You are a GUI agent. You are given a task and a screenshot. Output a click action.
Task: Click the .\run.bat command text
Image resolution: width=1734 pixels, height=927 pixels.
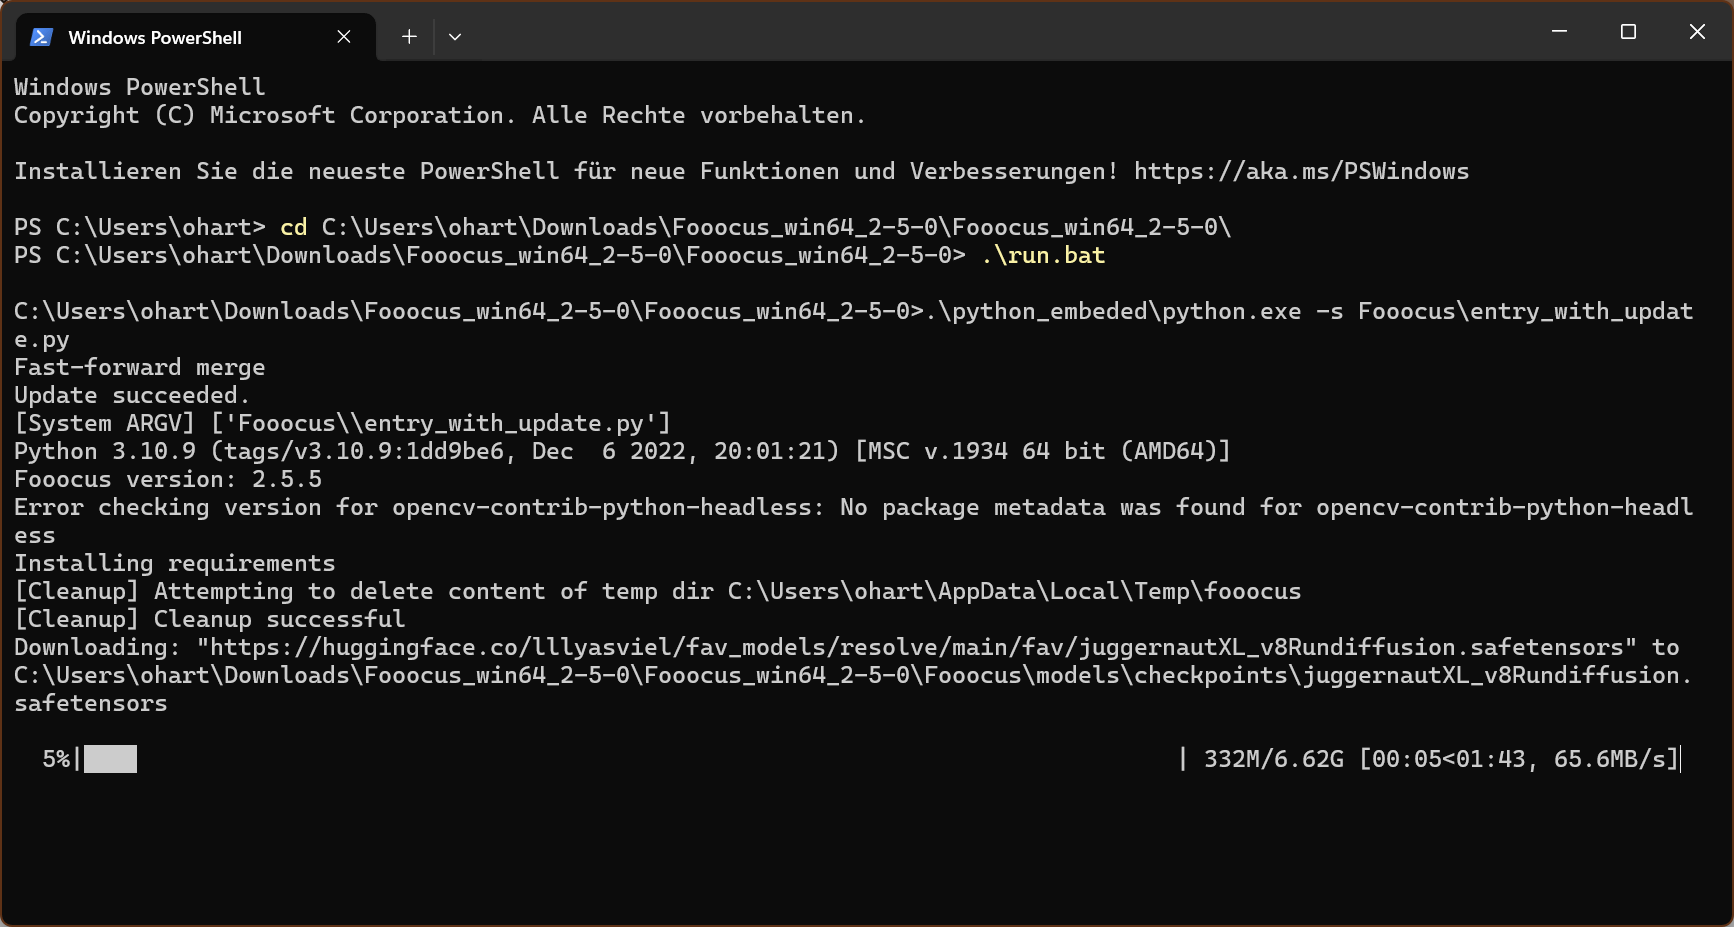(1043, 255)
